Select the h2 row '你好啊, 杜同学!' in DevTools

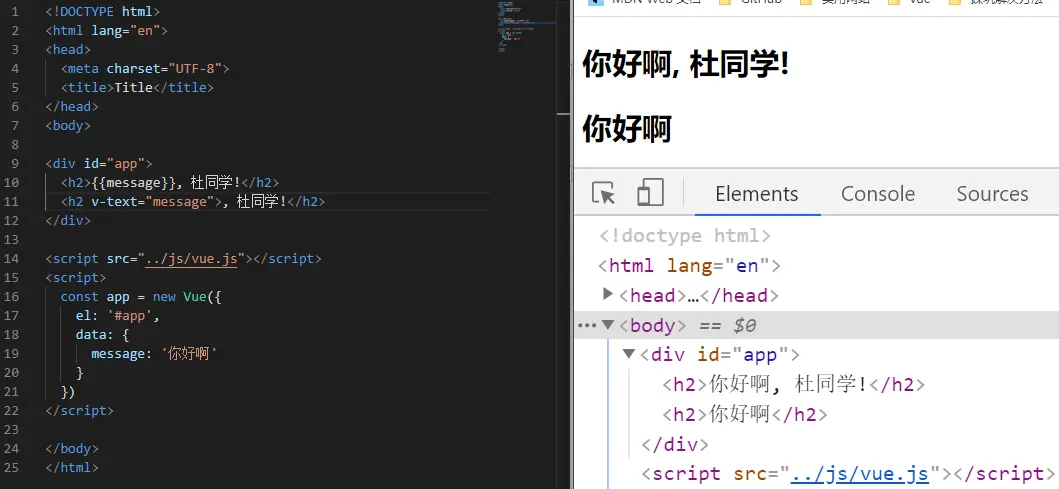(793, 385)
